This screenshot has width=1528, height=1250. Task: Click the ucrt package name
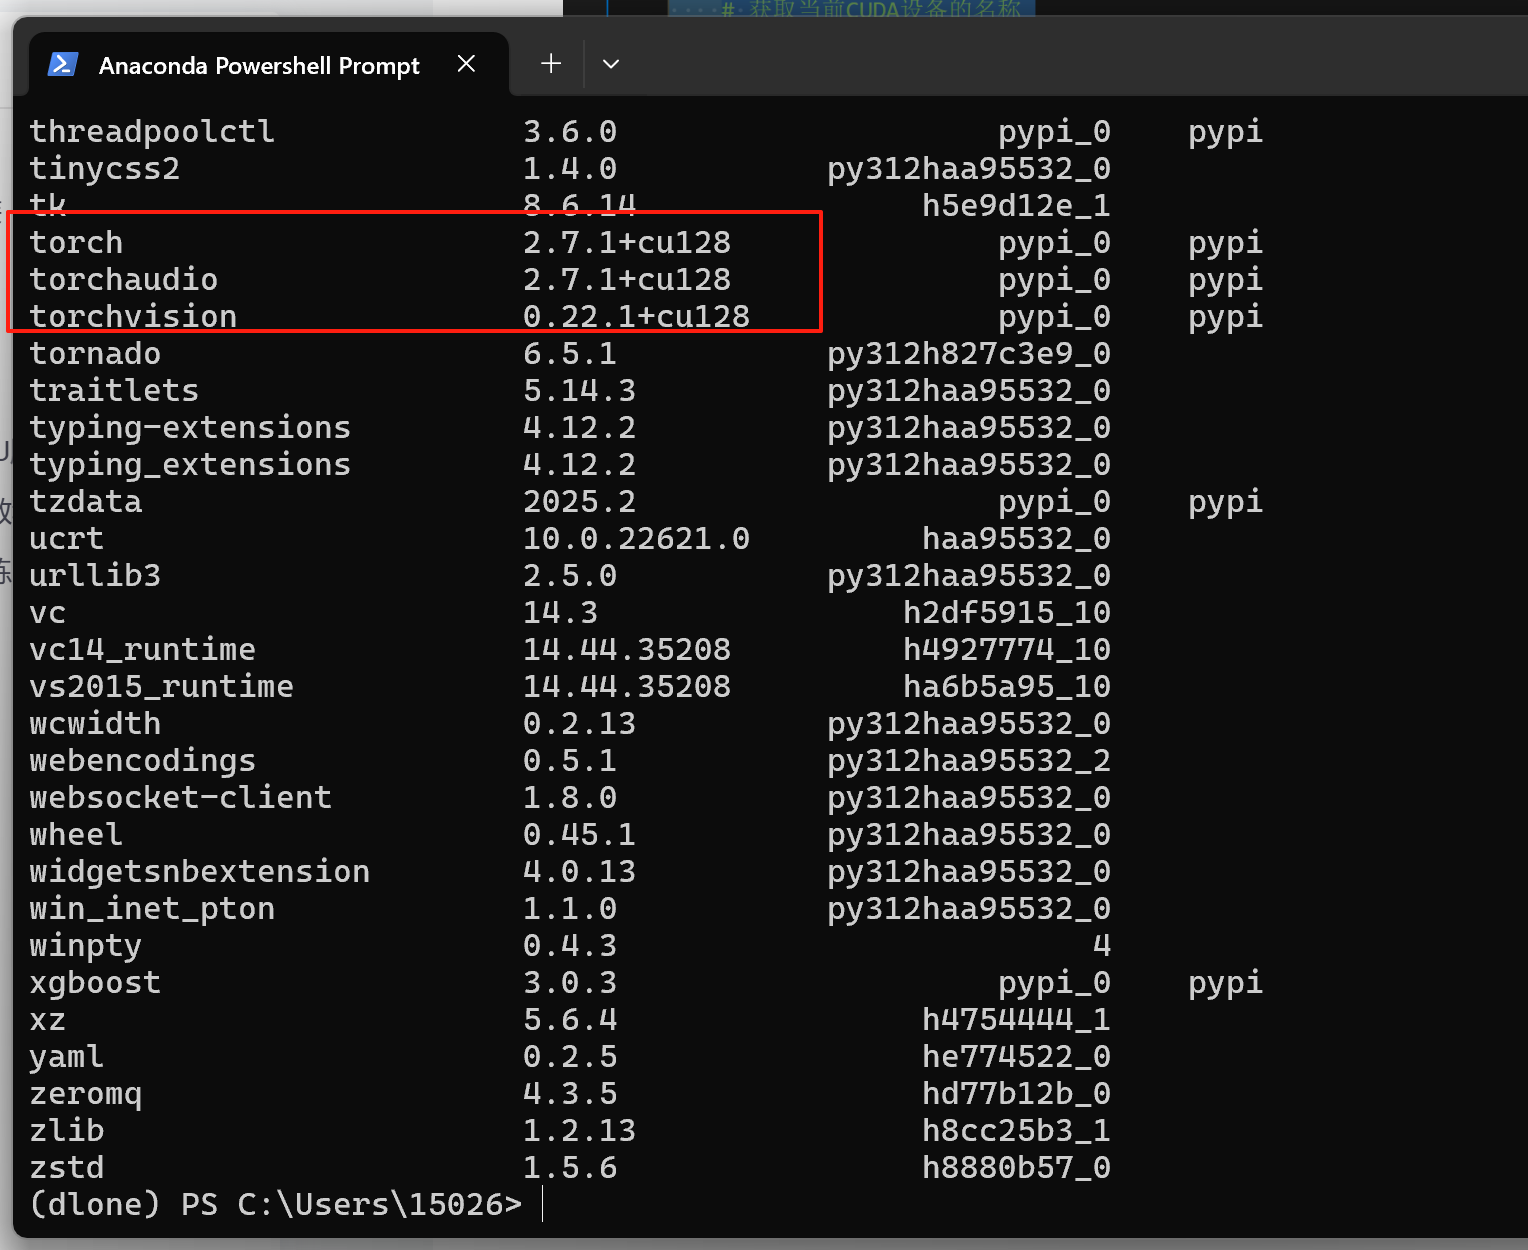click(67, 539)
